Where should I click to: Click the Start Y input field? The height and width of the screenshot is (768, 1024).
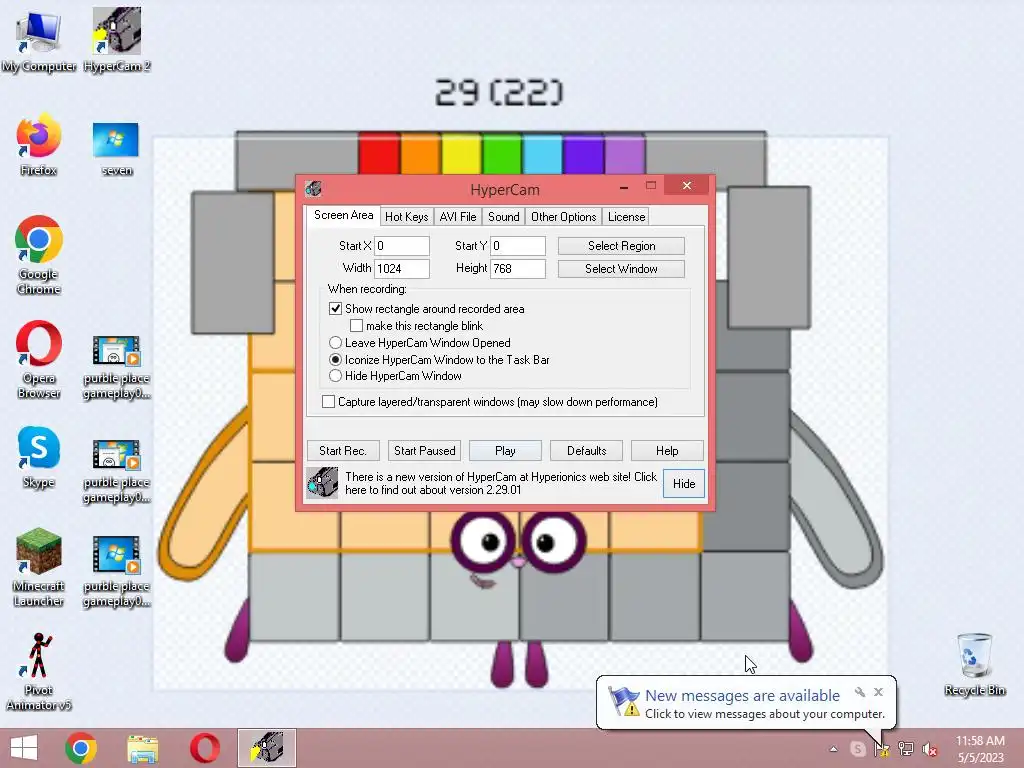click(x=518, y=246)
